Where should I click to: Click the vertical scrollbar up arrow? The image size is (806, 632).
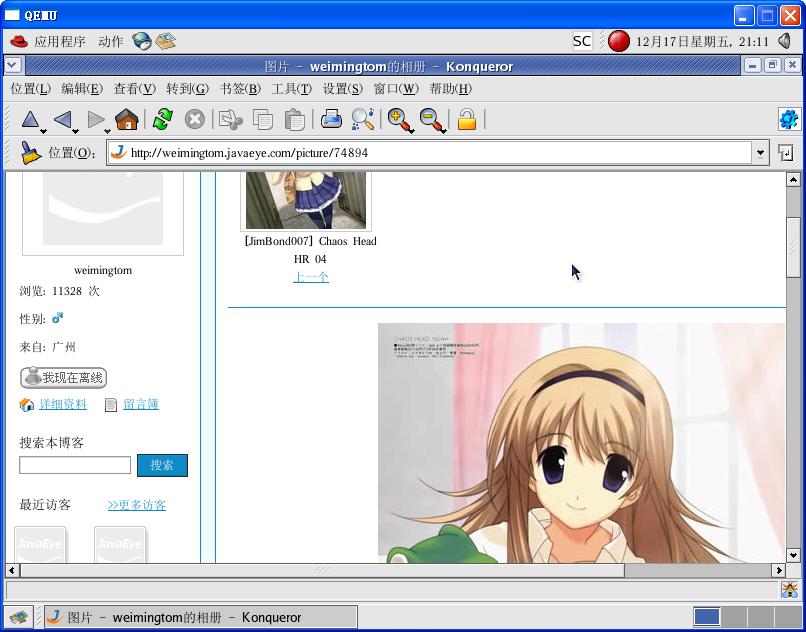pos(793,179)
